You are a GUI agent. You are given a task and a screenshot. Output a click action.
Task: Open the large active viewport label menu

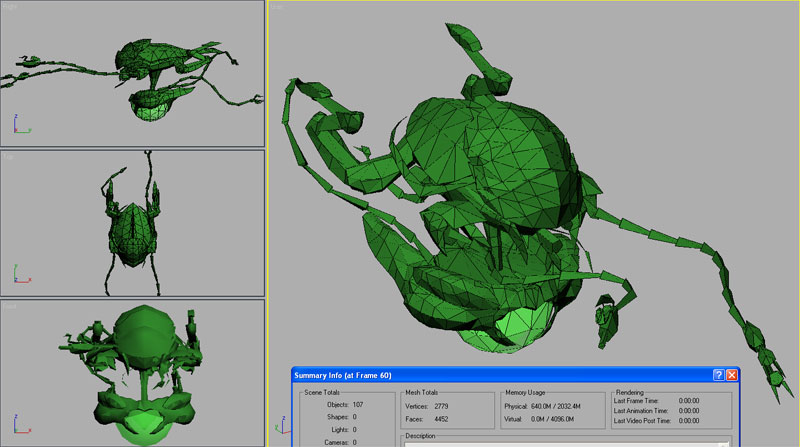click(279, 7)
